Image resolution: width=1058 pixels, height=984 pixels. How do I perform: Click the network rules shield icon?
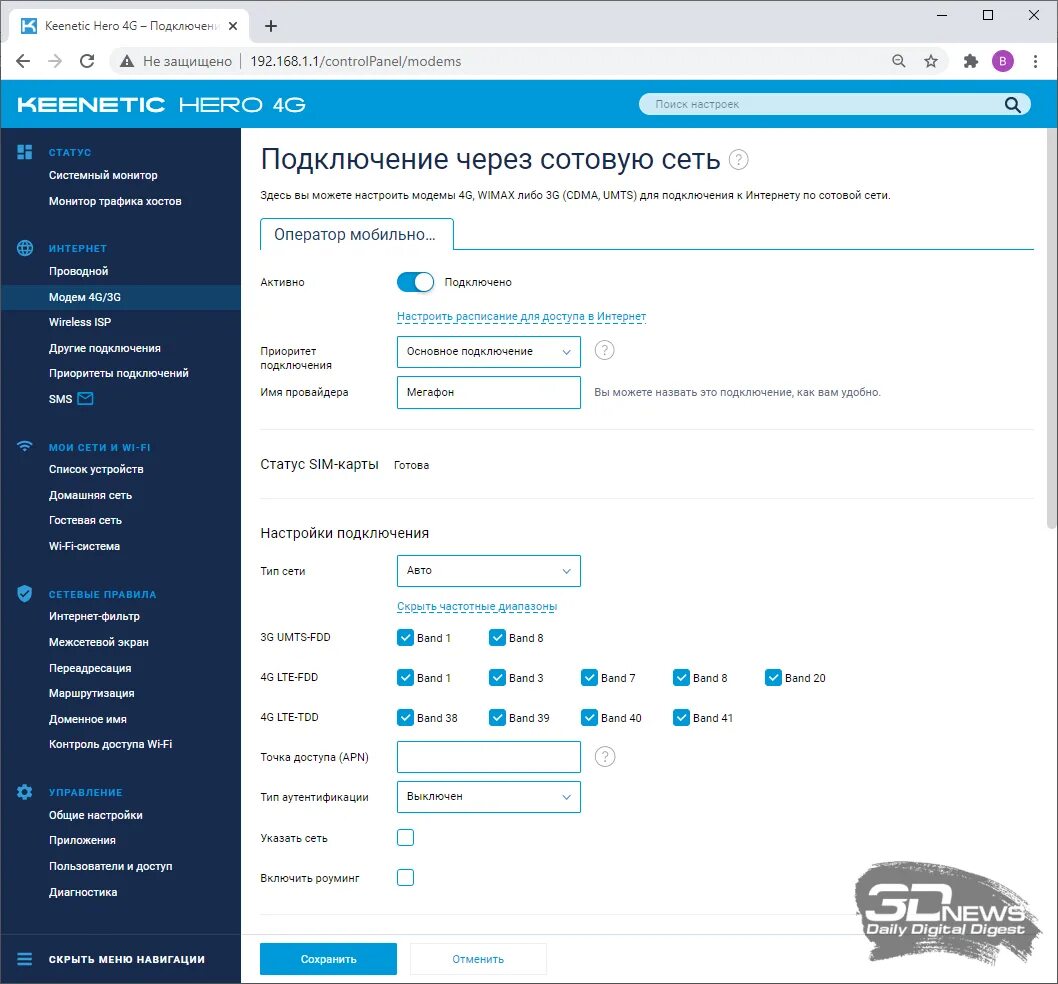[24, 593]
